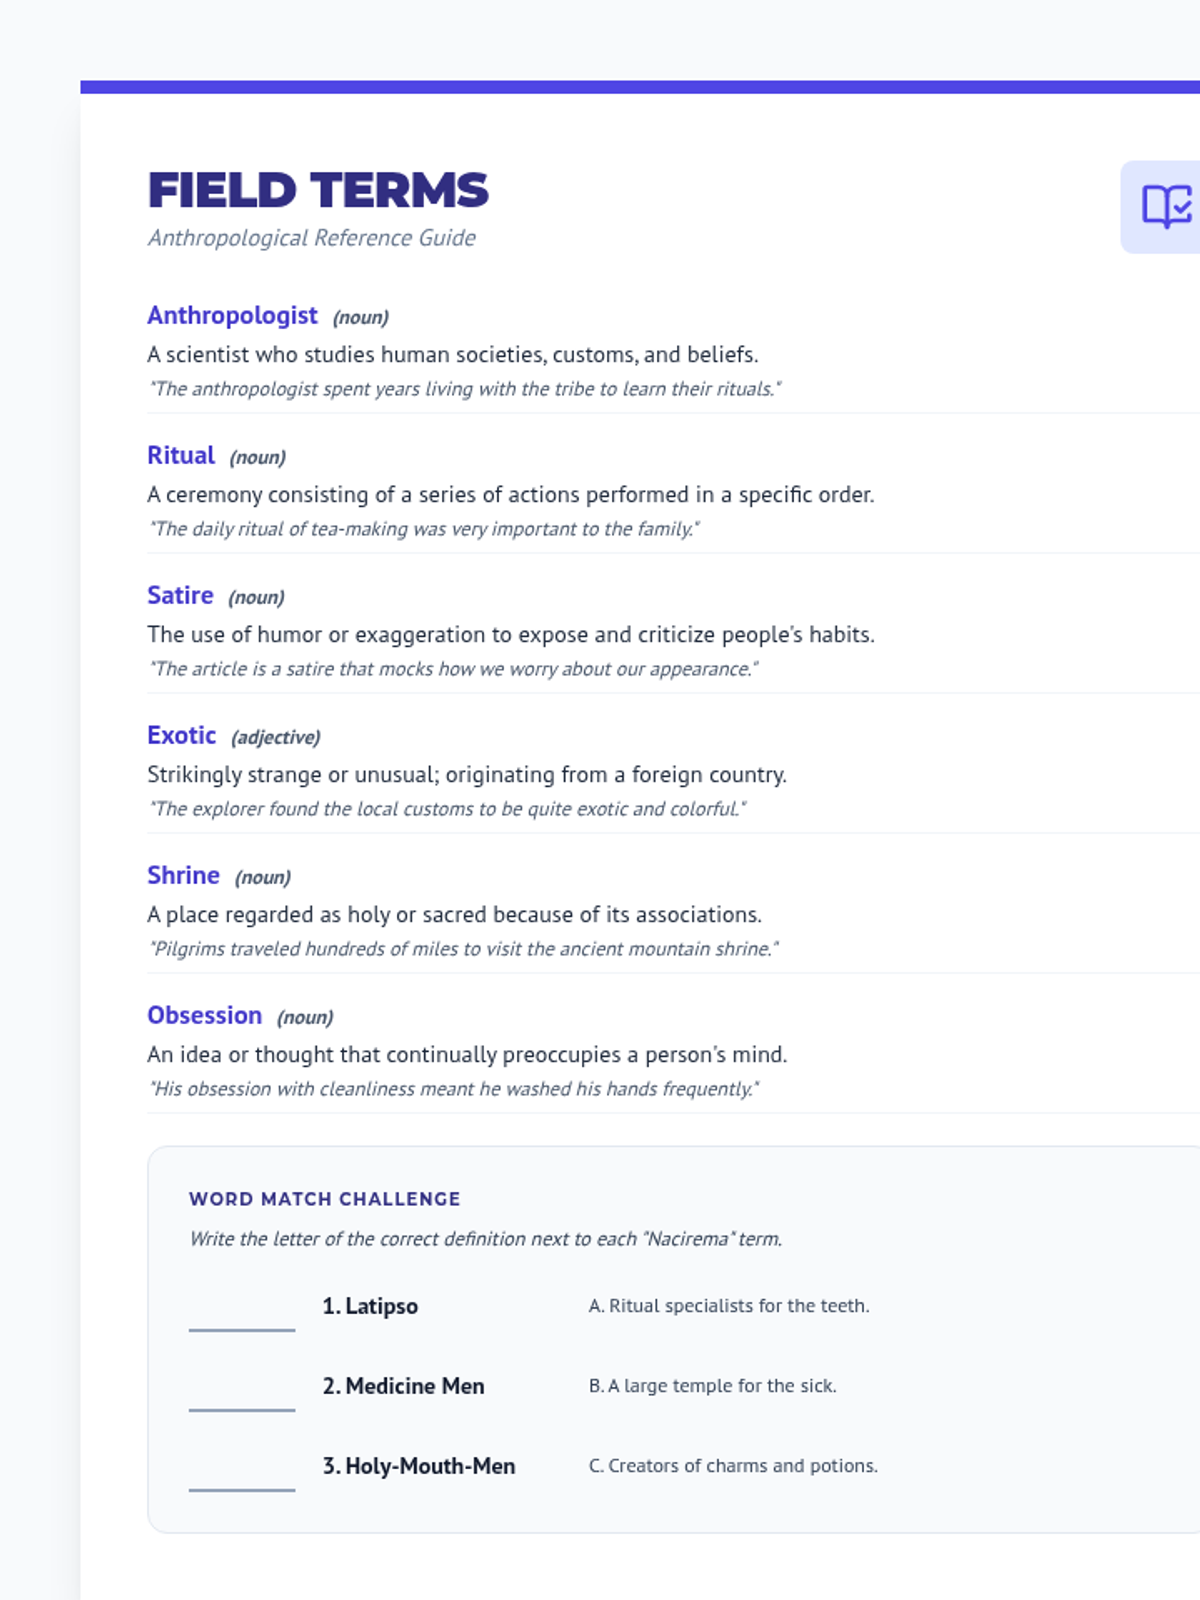Image resolution: width=1200 pixels, height=1600 pixels.
Task: Click the 3. Holy-Mouth-Men term label
Action: coord(419,1466)
